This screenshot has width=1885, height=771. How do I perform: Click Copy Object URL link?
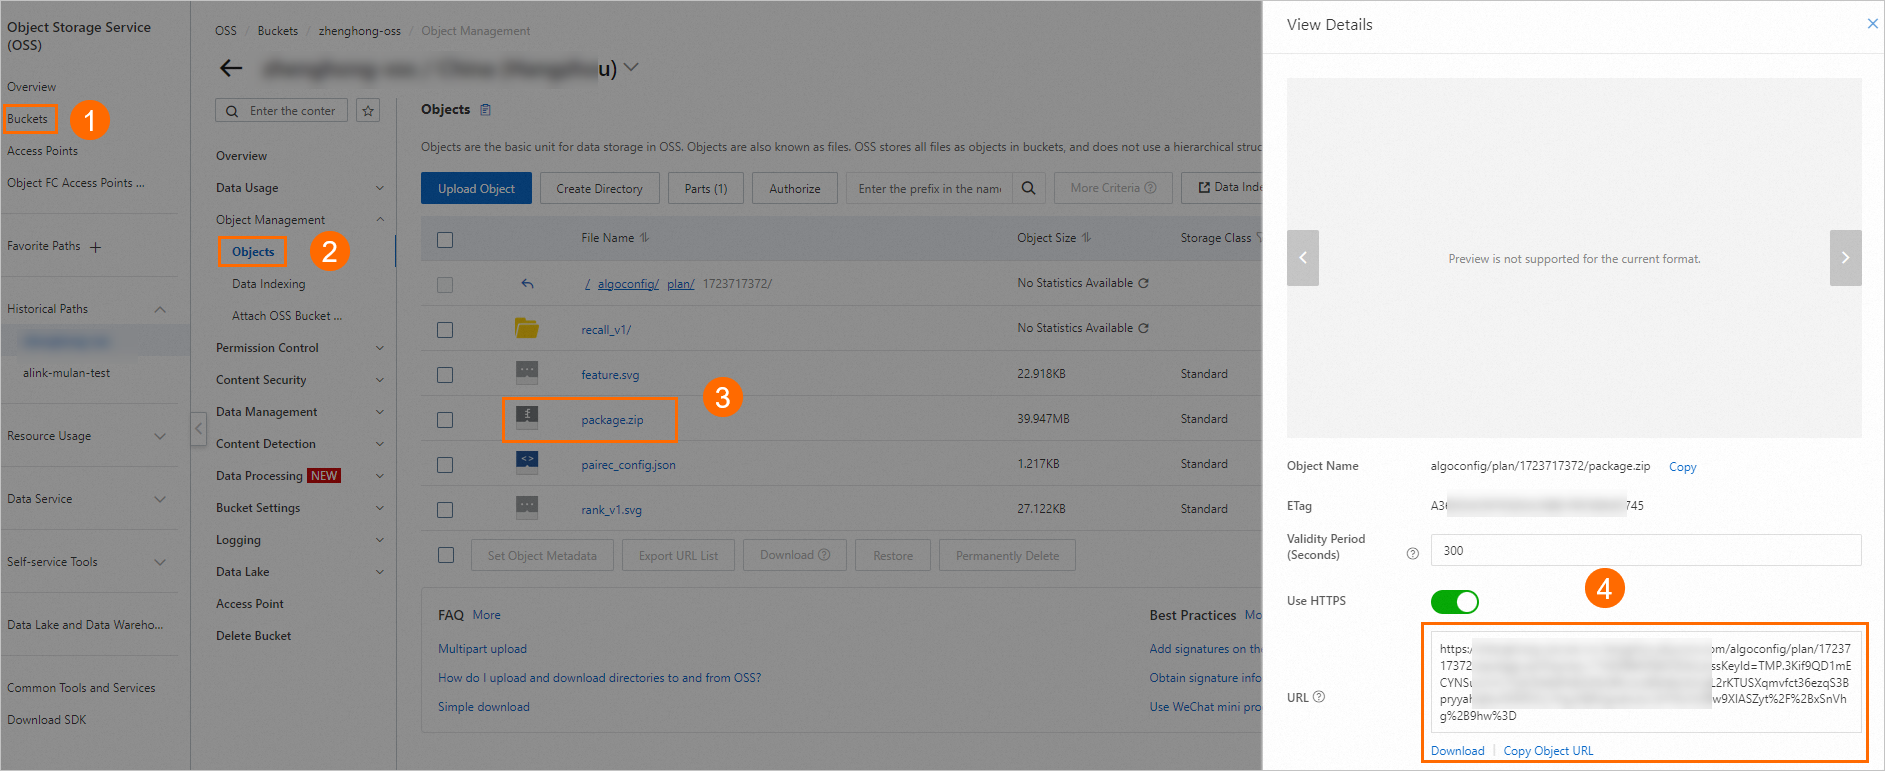[x=1548, y=751]
